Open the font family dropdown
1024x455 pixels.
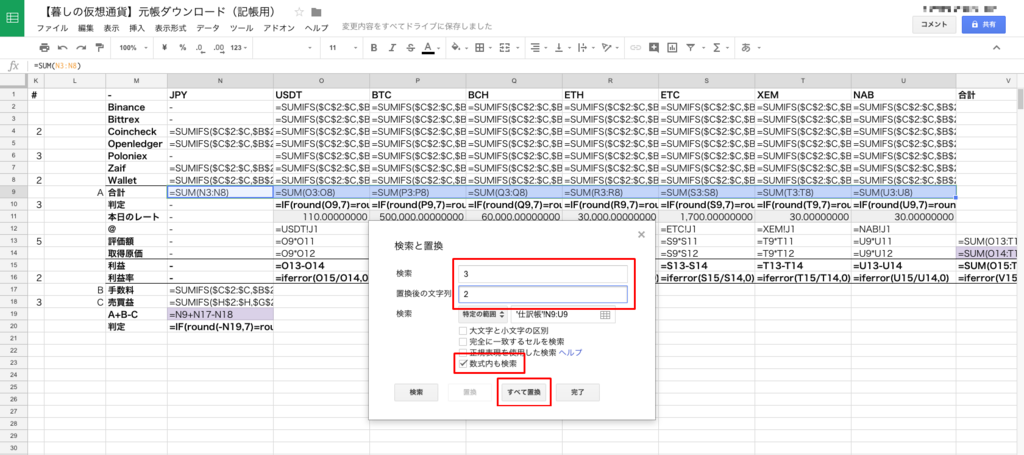pos(285,48)
